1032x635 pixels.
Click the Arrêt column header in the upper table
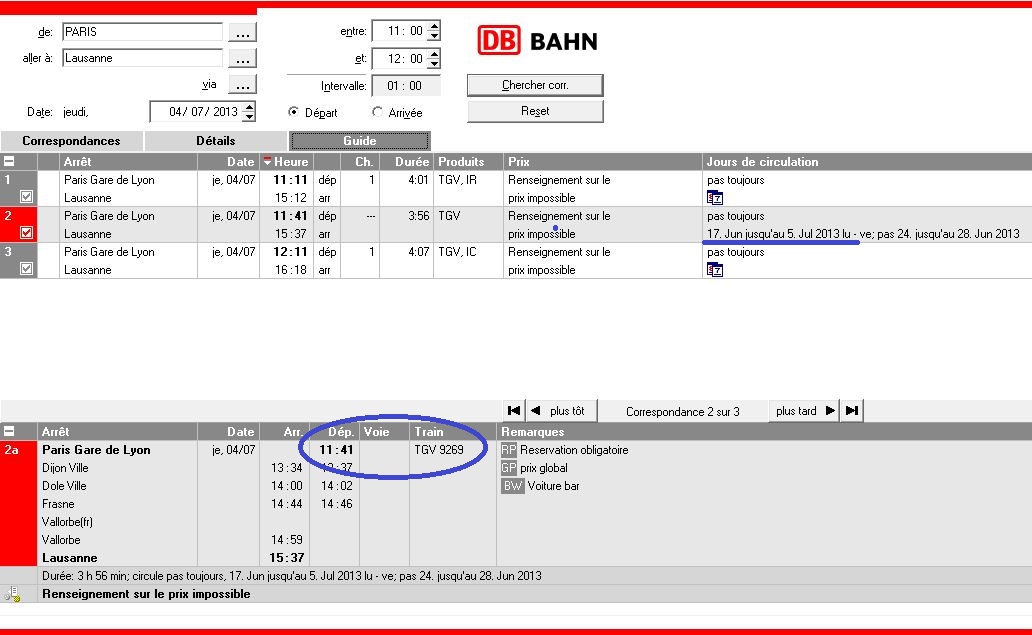pos(128,161)
